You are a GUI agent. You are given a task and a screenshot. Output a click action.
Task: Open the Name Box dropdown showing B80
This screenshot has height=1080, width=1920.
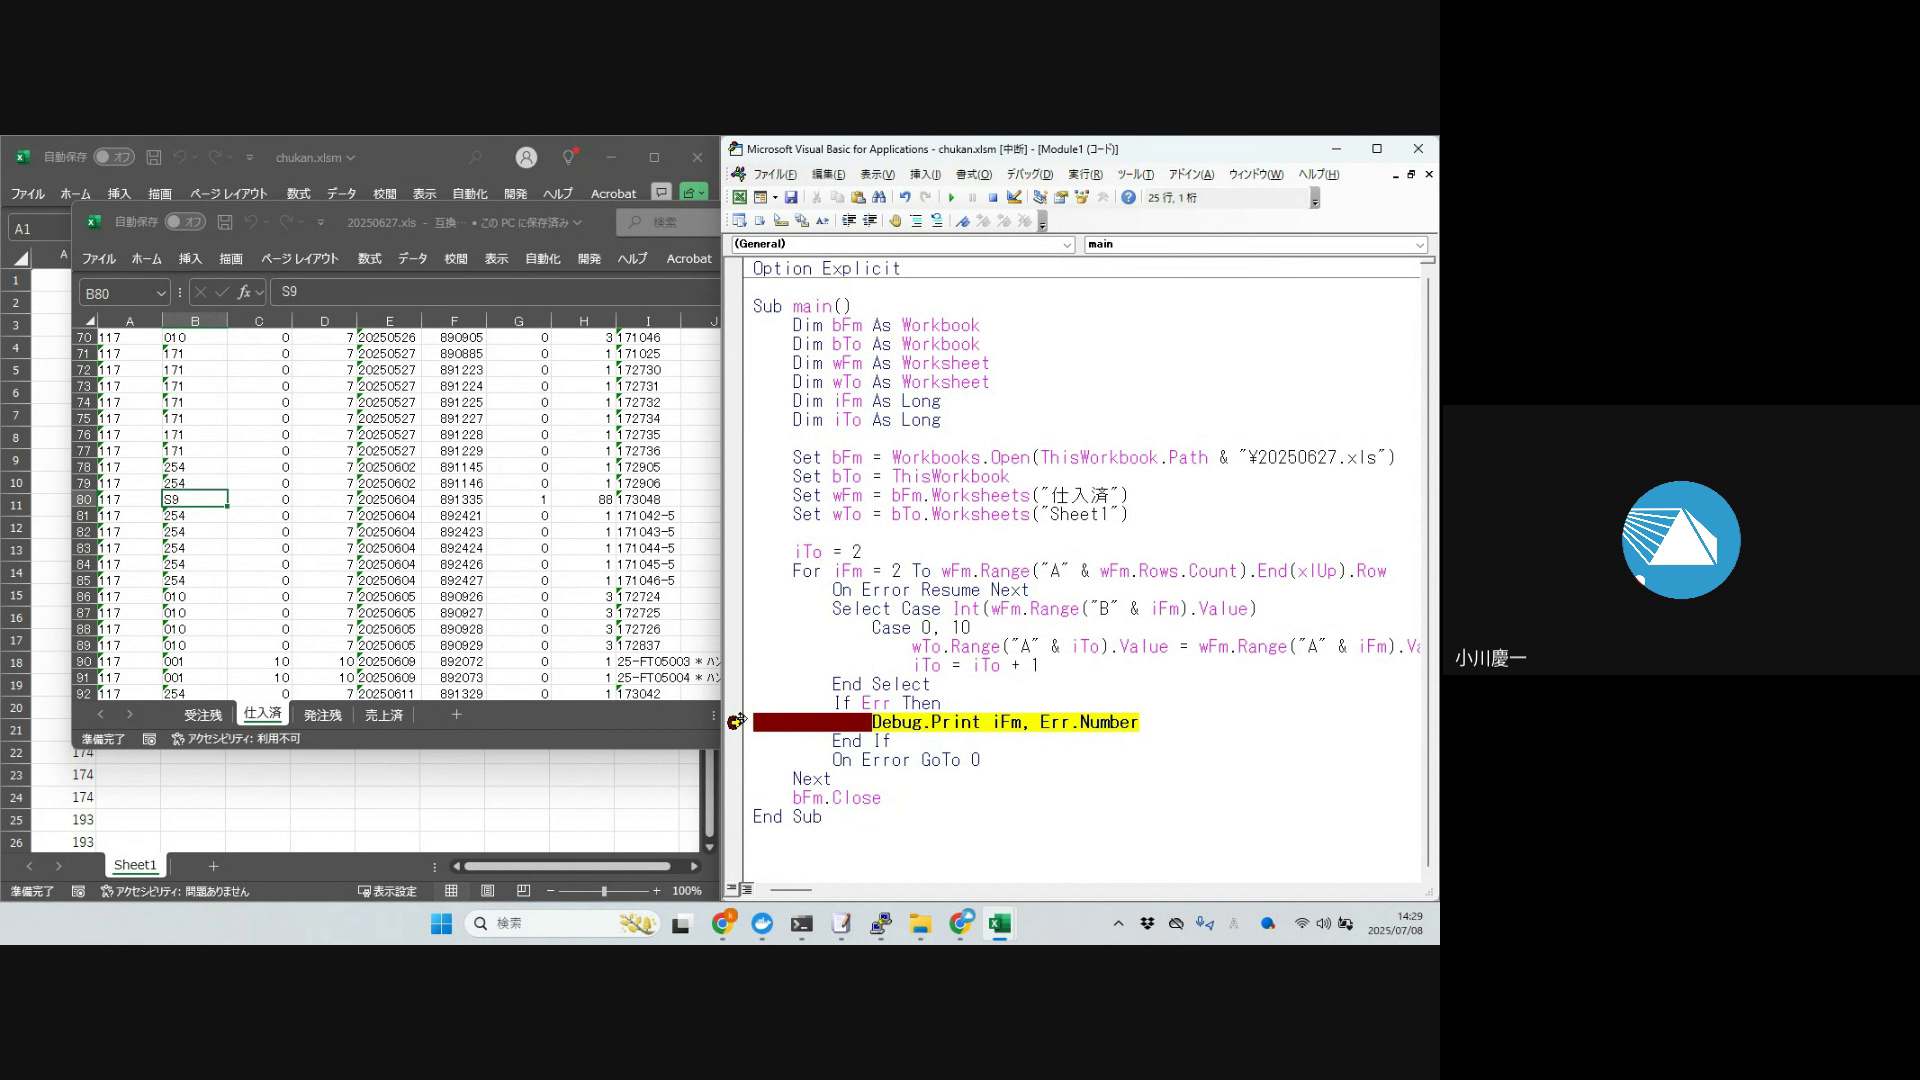coord(160,293)
